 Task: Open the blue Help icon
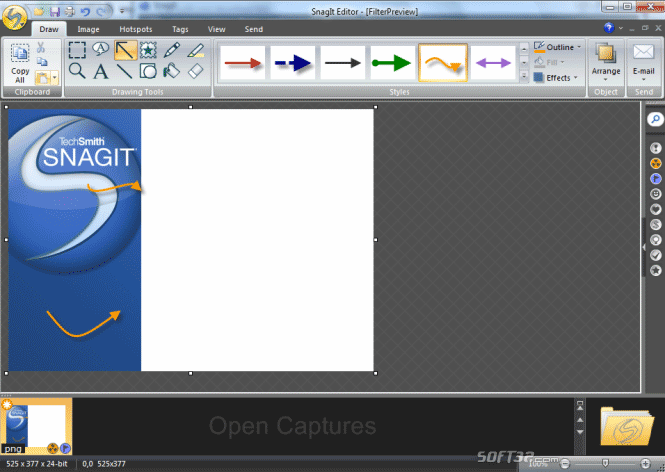point(609,28)
